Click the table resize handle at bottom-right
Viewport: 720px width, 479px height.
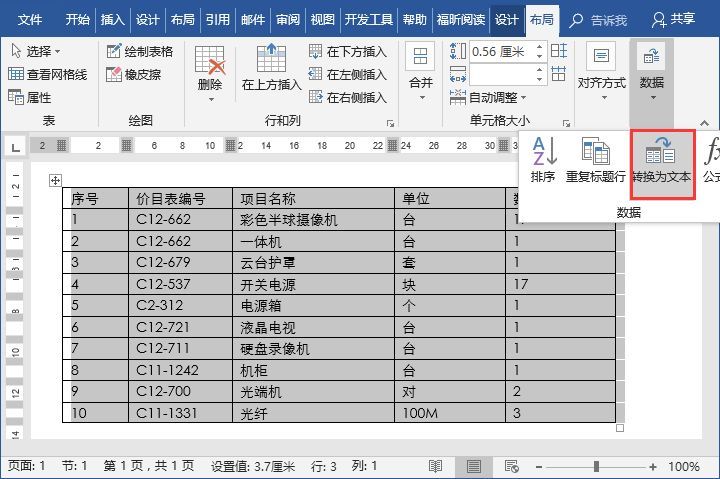click(620, 428)
